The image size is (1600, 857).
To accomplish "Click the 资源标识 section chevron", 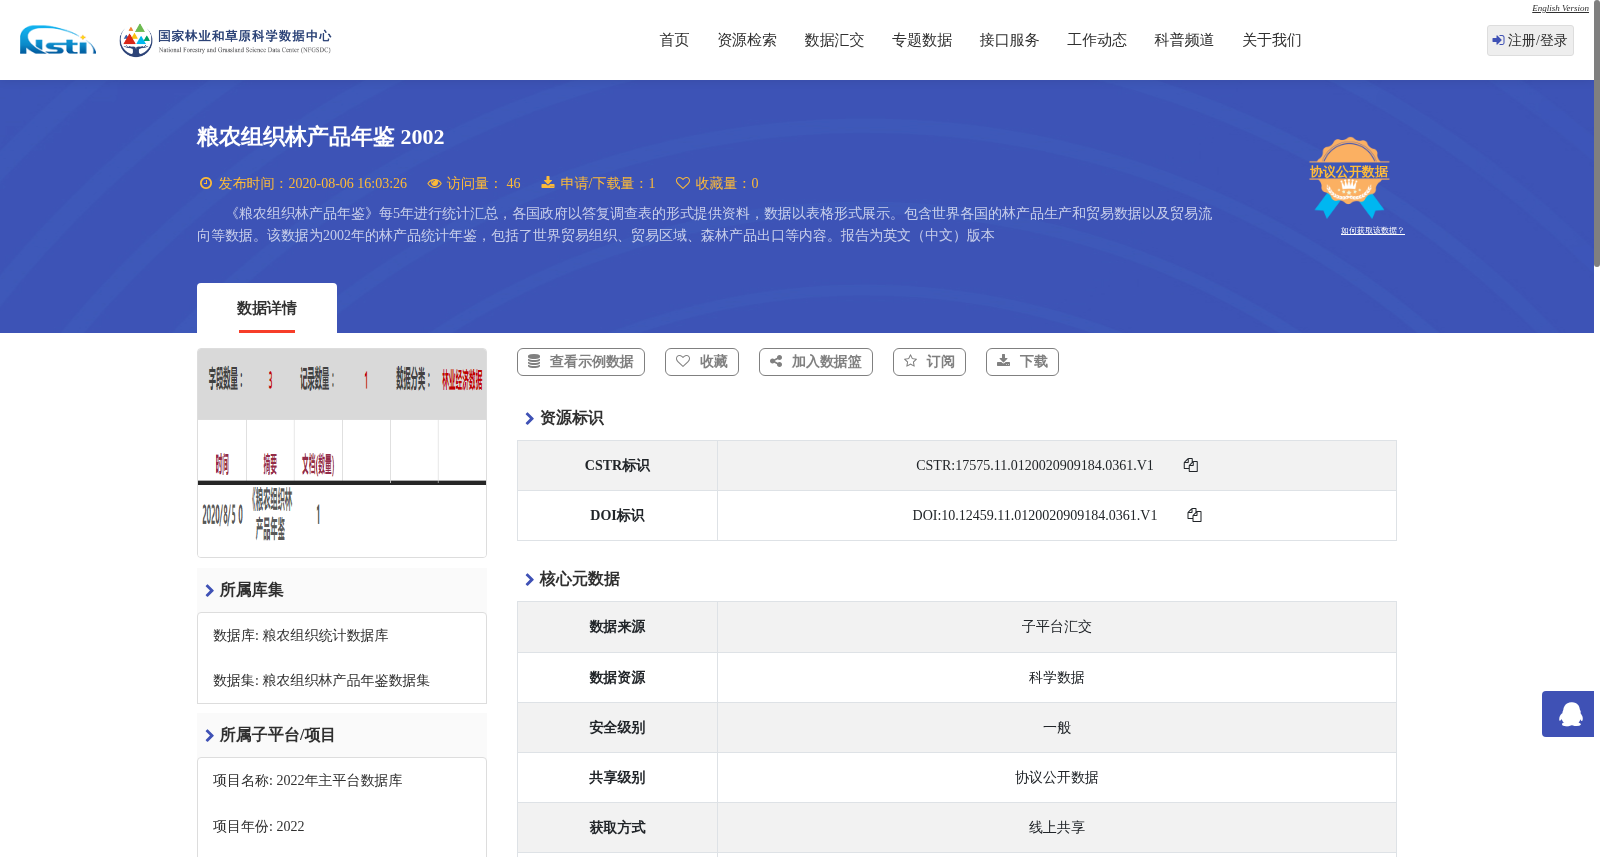I will pos(529,419).
